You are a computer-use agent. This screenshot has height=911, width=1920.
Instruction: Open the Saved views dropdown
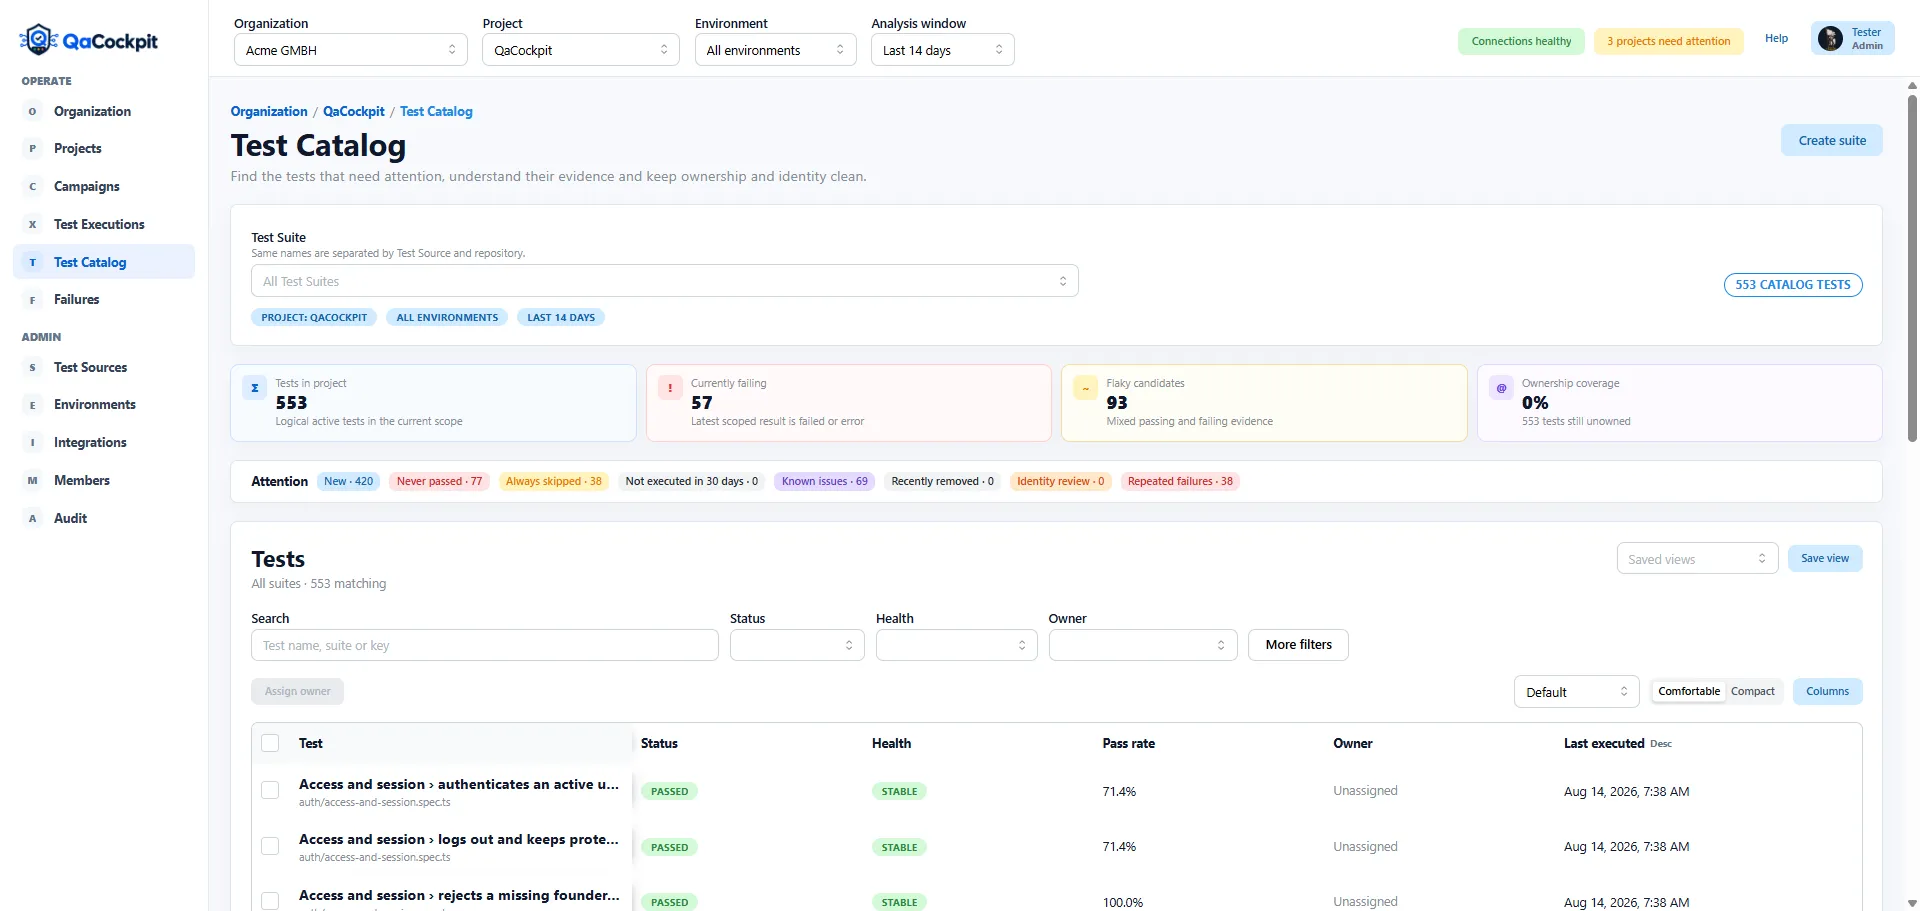tap(1697, 559)
